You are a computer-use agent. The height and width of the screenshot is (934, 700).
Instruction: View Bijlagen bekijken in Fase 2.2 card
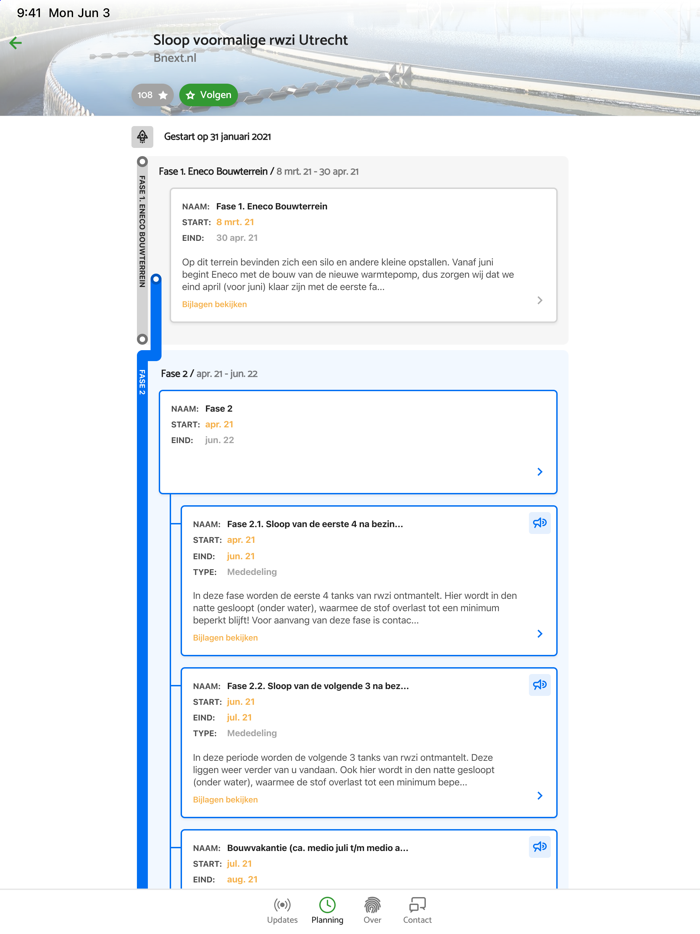coord(225,799)
